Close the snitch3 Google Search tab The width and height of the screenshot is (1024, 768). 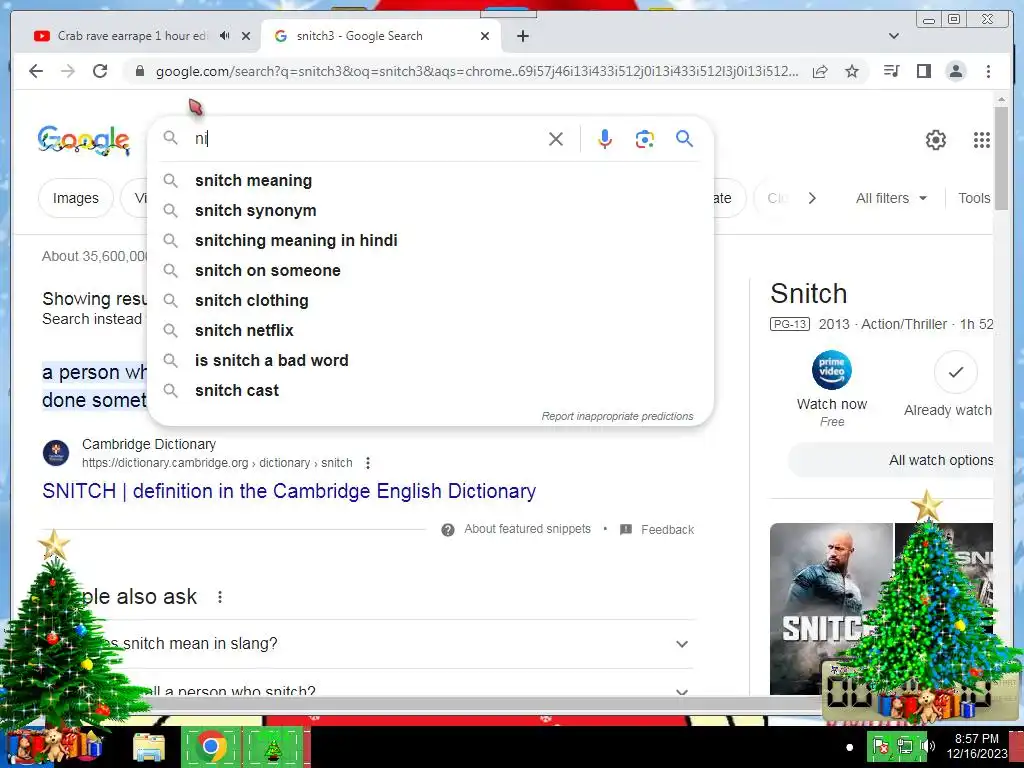485,36
